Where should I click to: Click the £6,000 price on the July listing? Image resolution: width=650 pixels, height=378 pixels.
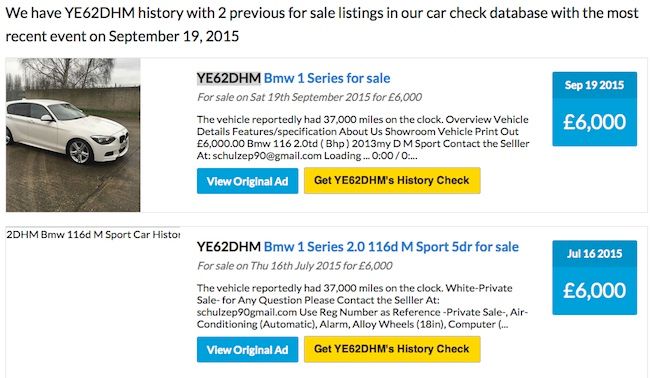(x=594, y=291)
